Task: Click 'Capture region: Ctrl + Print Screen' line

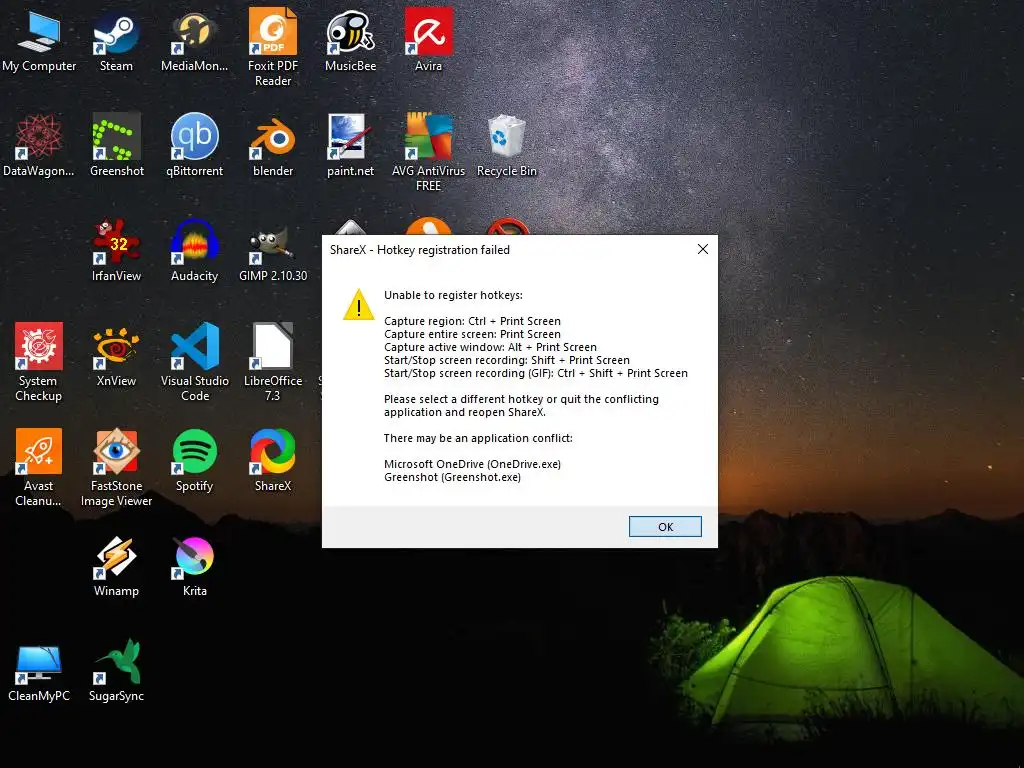Action: tap(472, 321)
